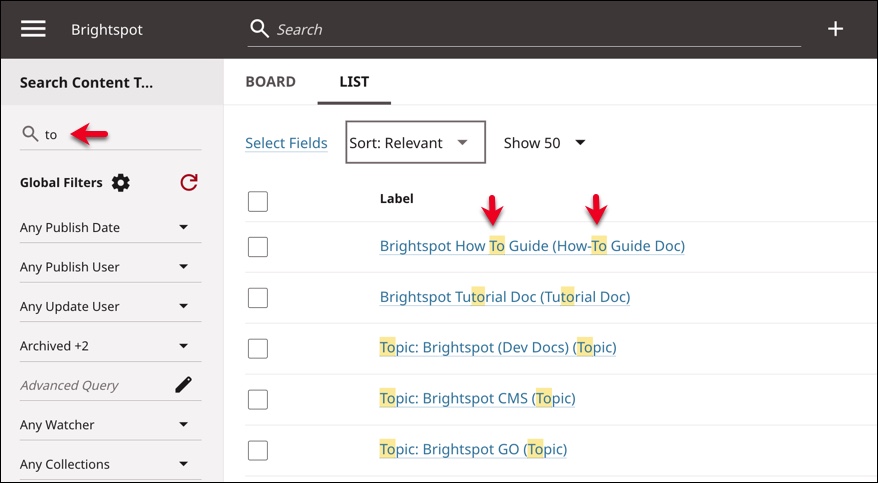Image resolution: width=878 pixels, height=483 pixels.
Task: Open the Sort: Relevant dropdown
Action: click(415, 142)
